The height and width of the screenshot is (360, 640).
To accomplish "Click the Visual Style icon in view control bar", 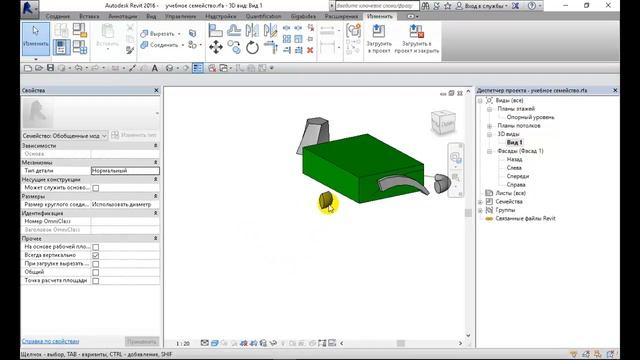I will [x=214, y=343].
